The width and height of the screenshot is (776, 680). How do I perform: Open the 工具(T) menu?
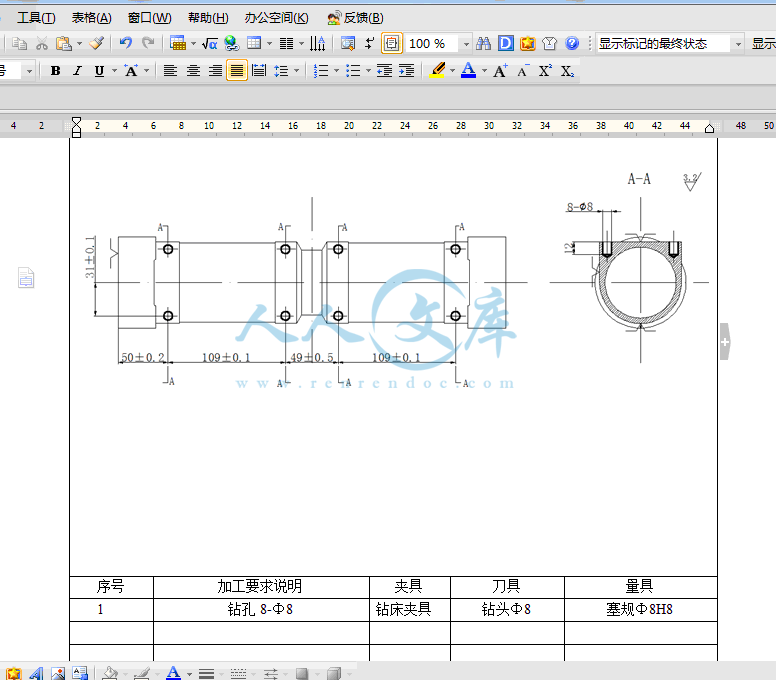click(37, 18)
